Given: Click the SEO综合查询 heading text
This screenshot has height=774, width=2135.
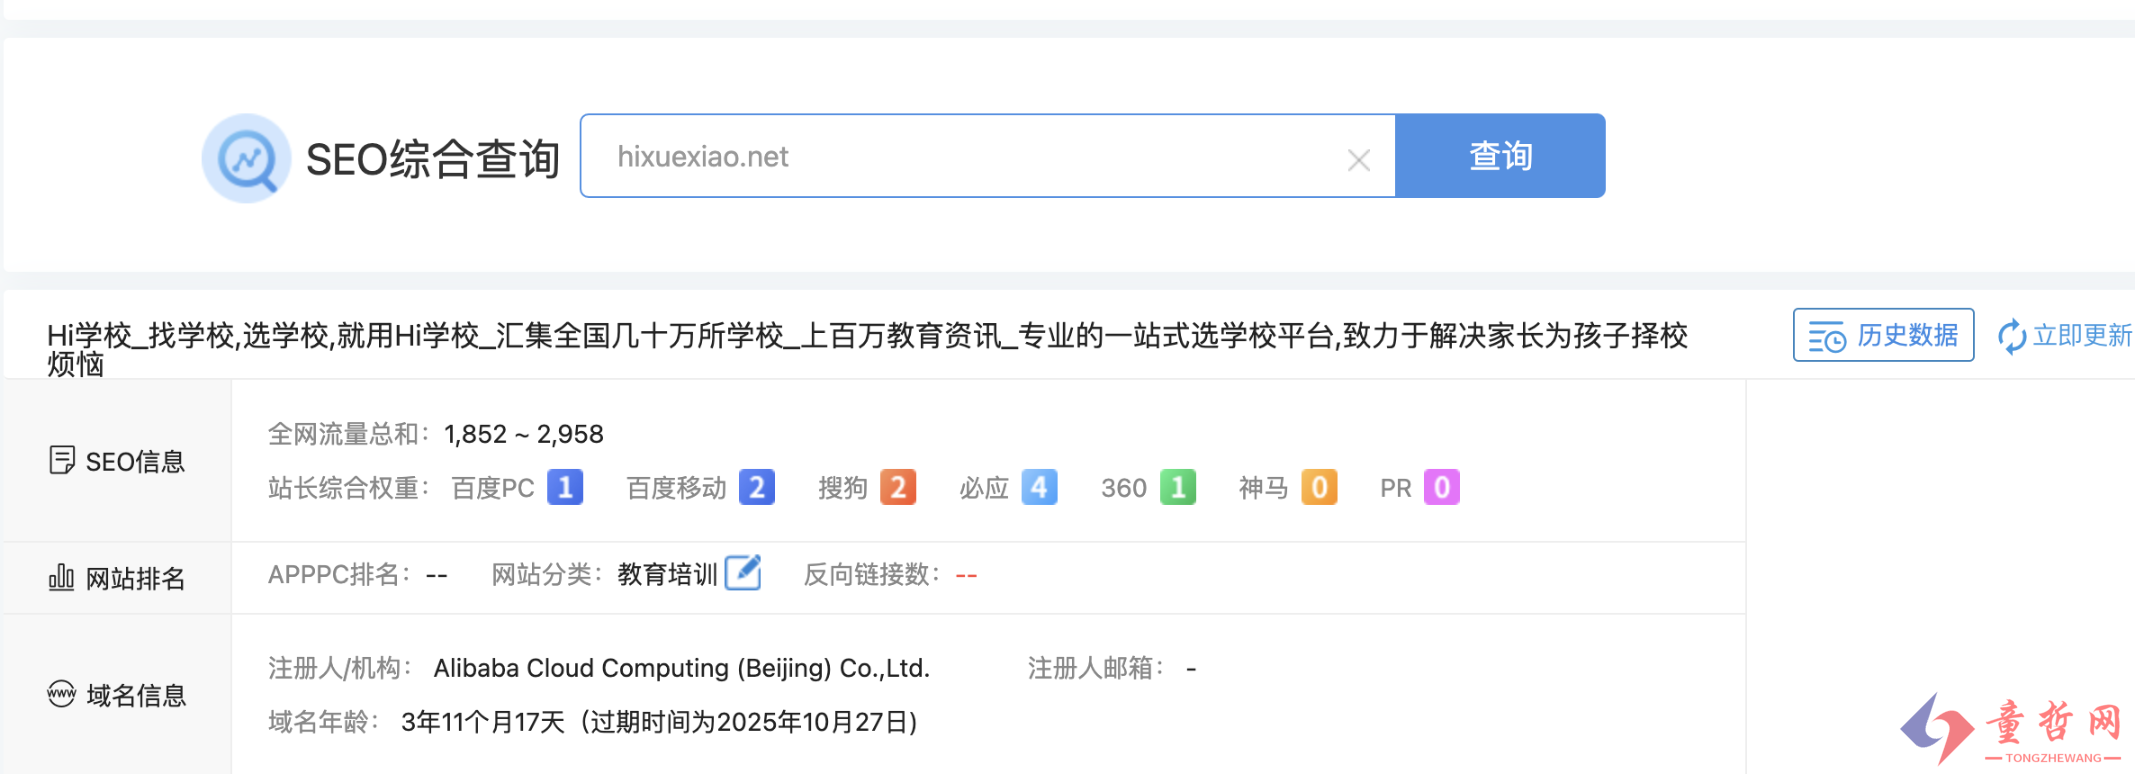Looking at the screenshot, I should (x=433, y=159).
